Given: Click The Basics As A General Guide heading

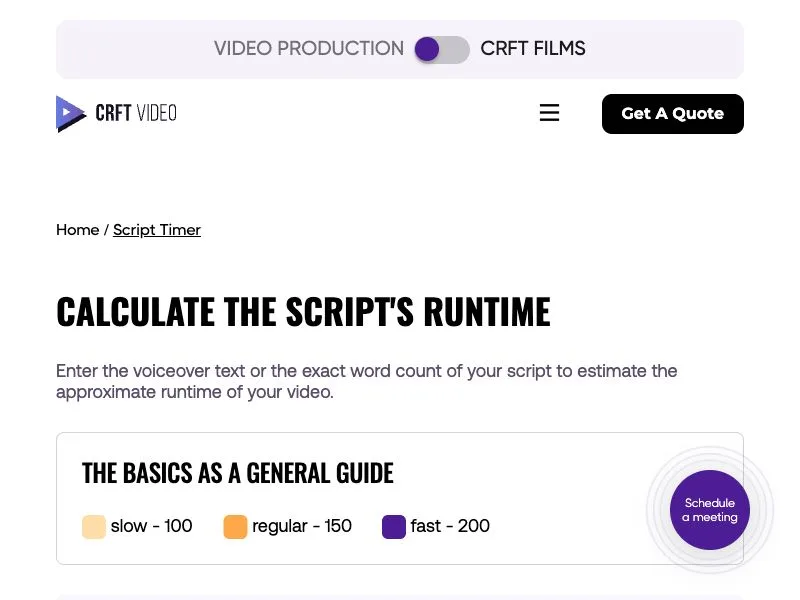Looking at the screenshot, I should (x=238, y=473).
